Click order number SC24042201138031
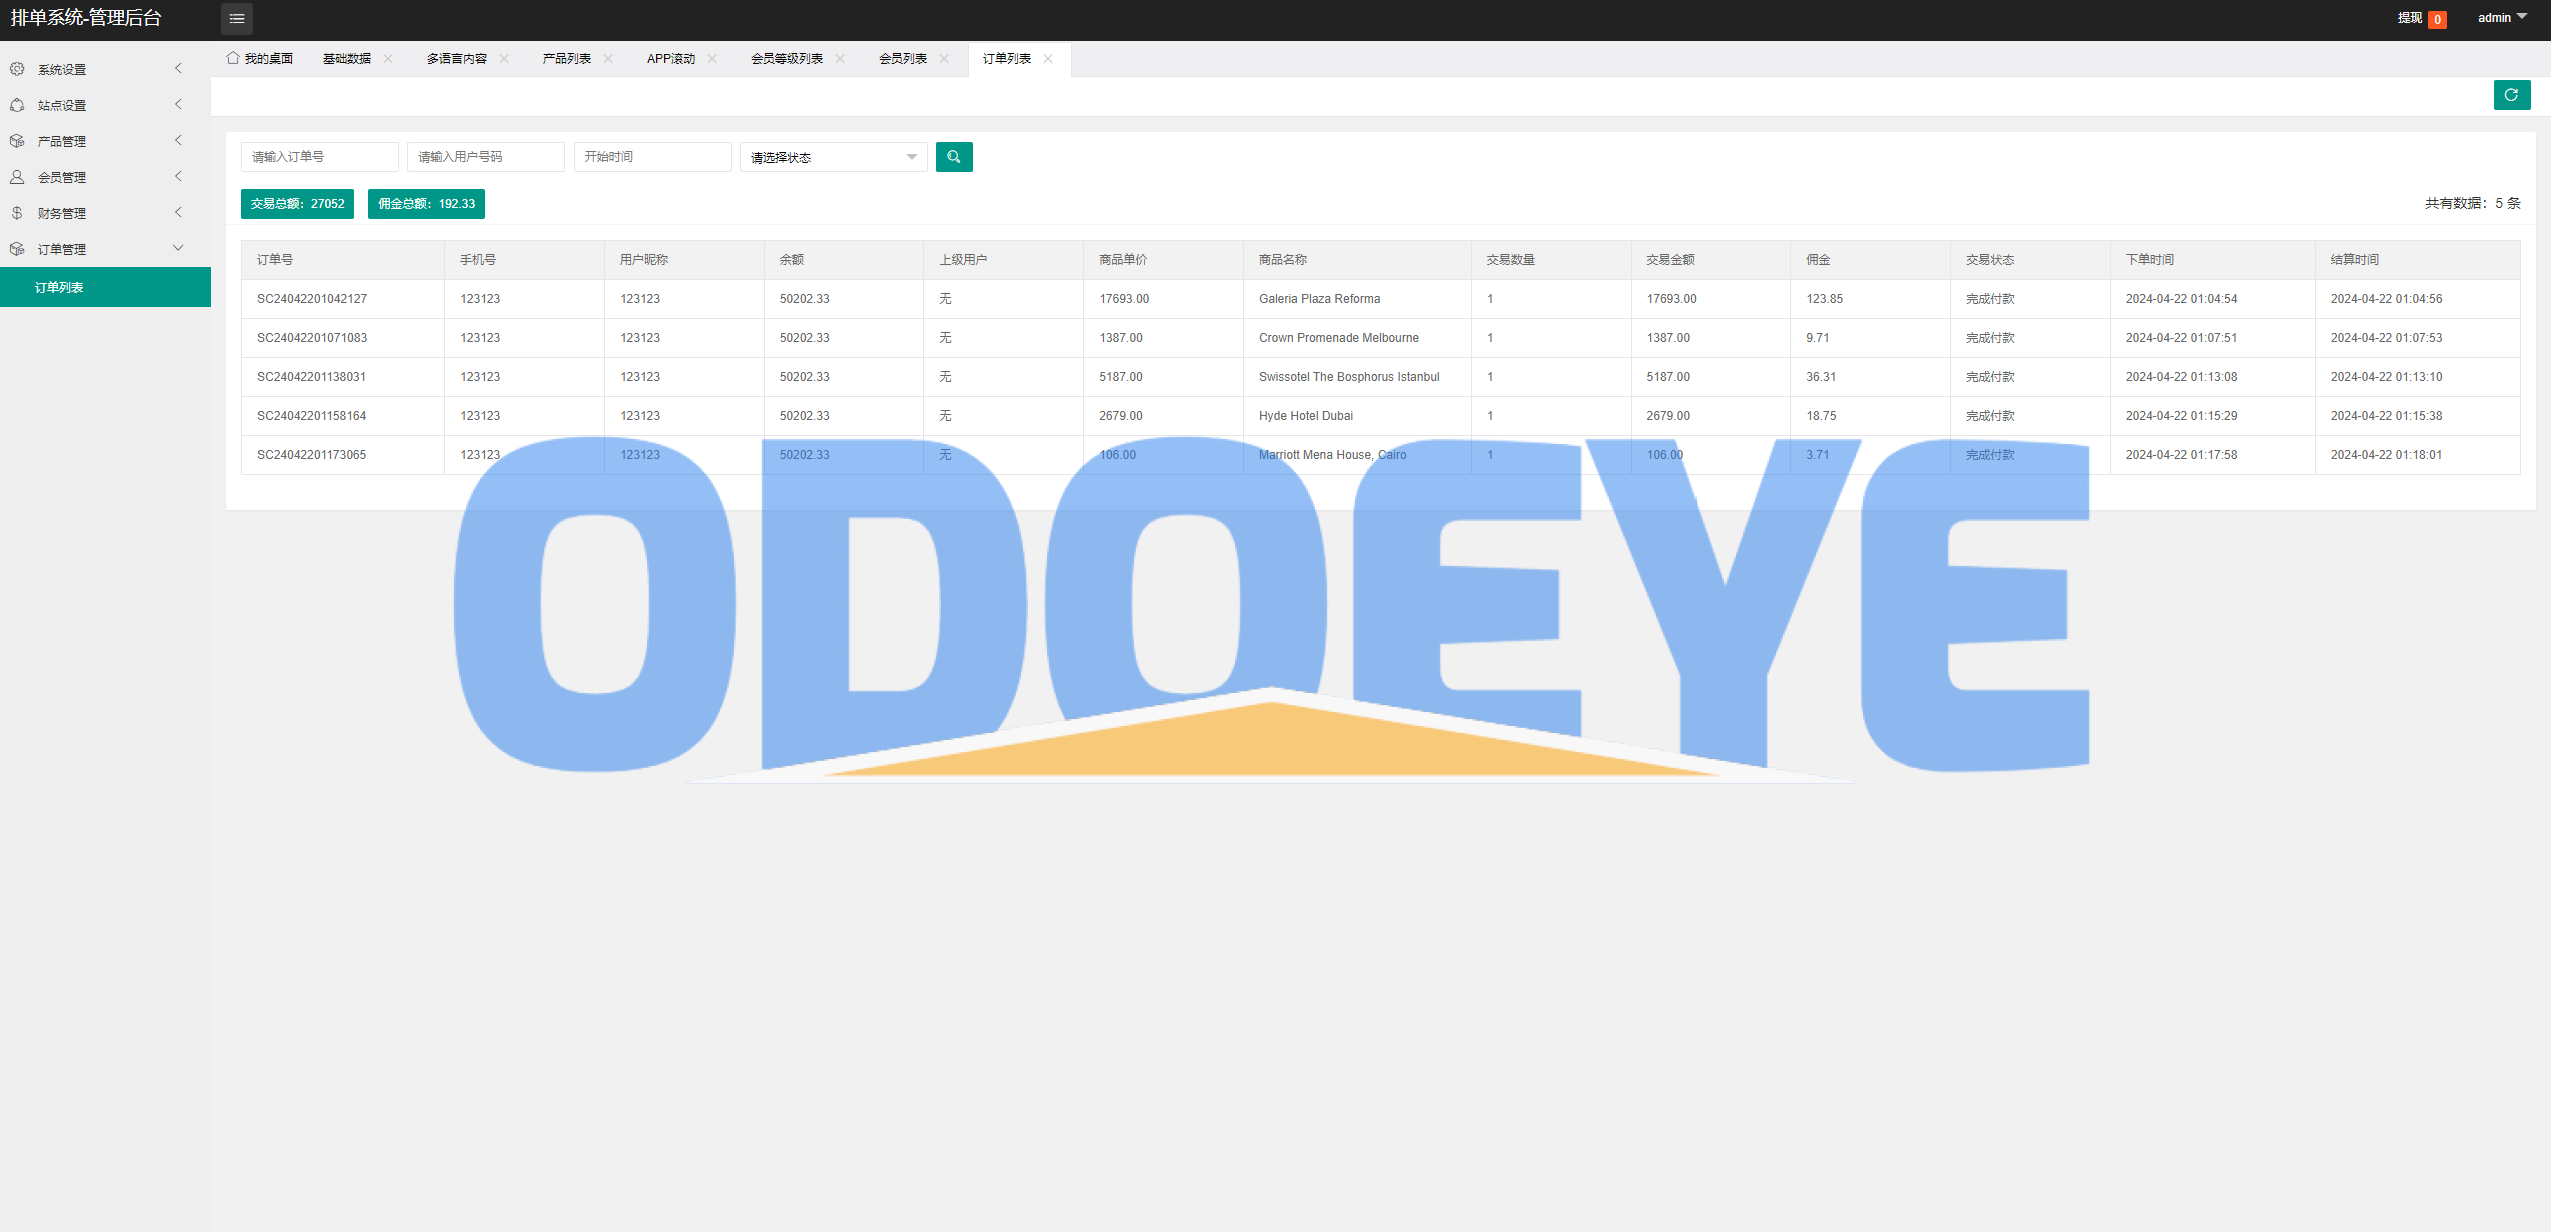 coord(312,377)
